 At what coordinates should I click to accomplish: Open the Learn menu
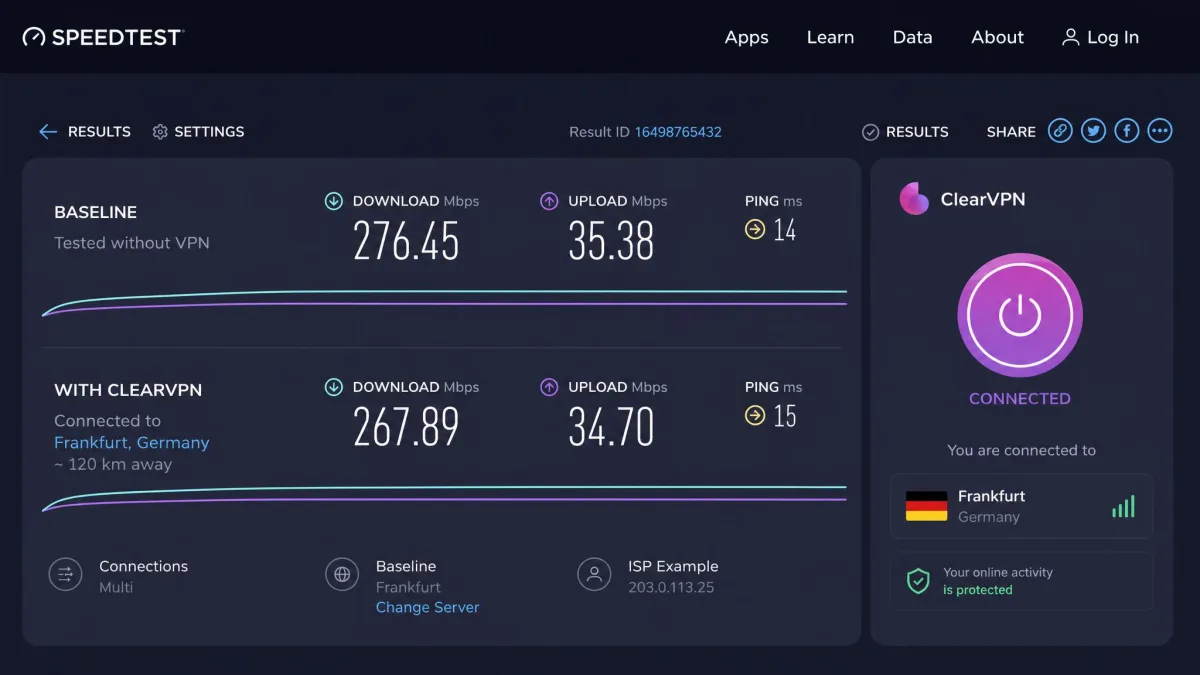coord(830,37)
